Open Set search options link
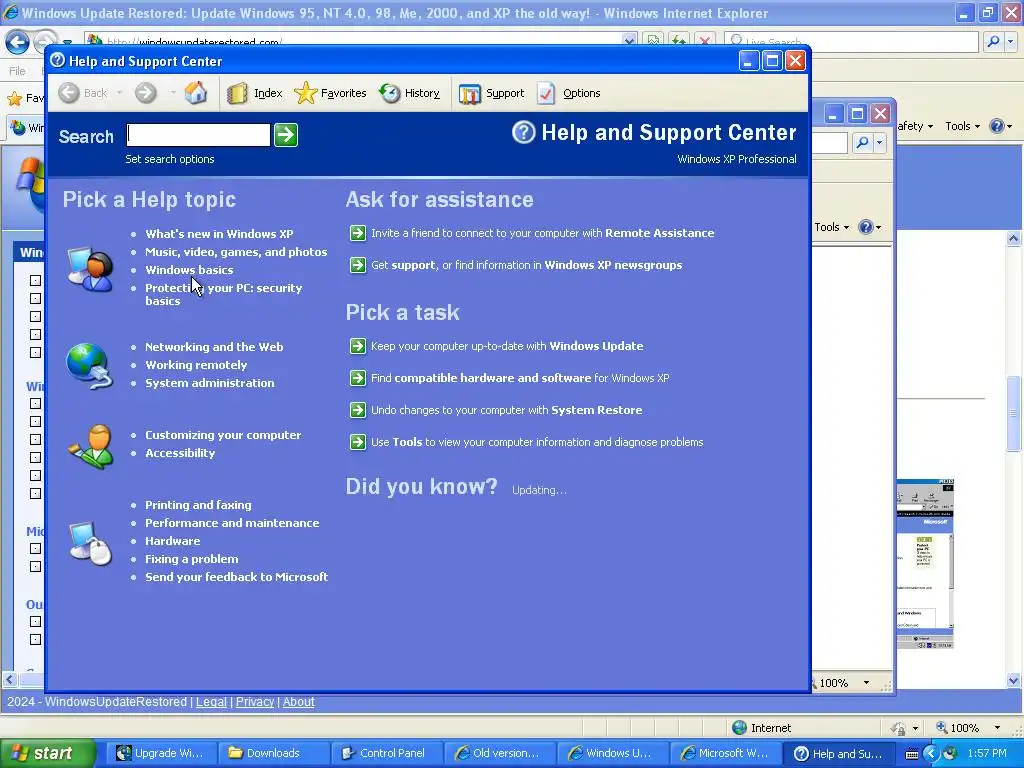This screenshot has width=1024, height=768. [x=170, y=159]
